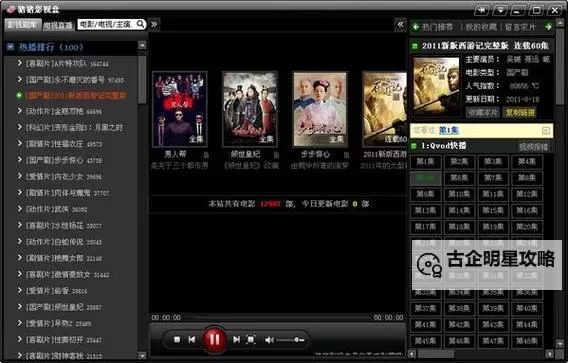This screenshot has width=568, height=363.
Task: Select episode 第3集 button
Action: [493, 162]
